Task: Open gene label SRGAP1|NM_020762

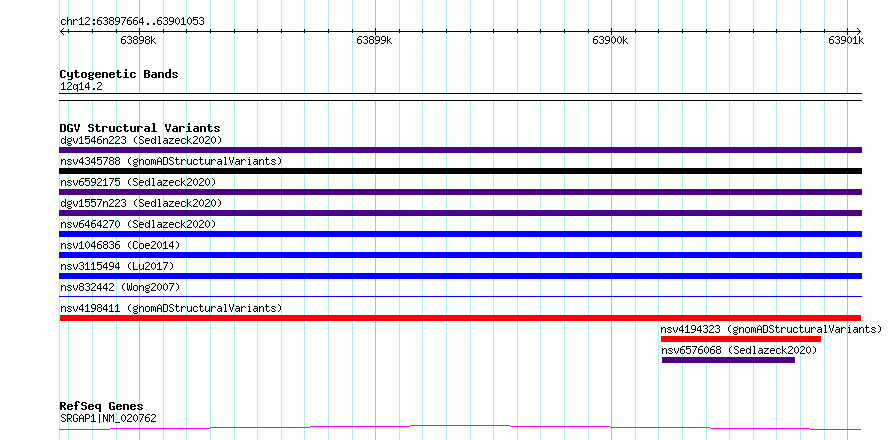Action: (108, 419)
